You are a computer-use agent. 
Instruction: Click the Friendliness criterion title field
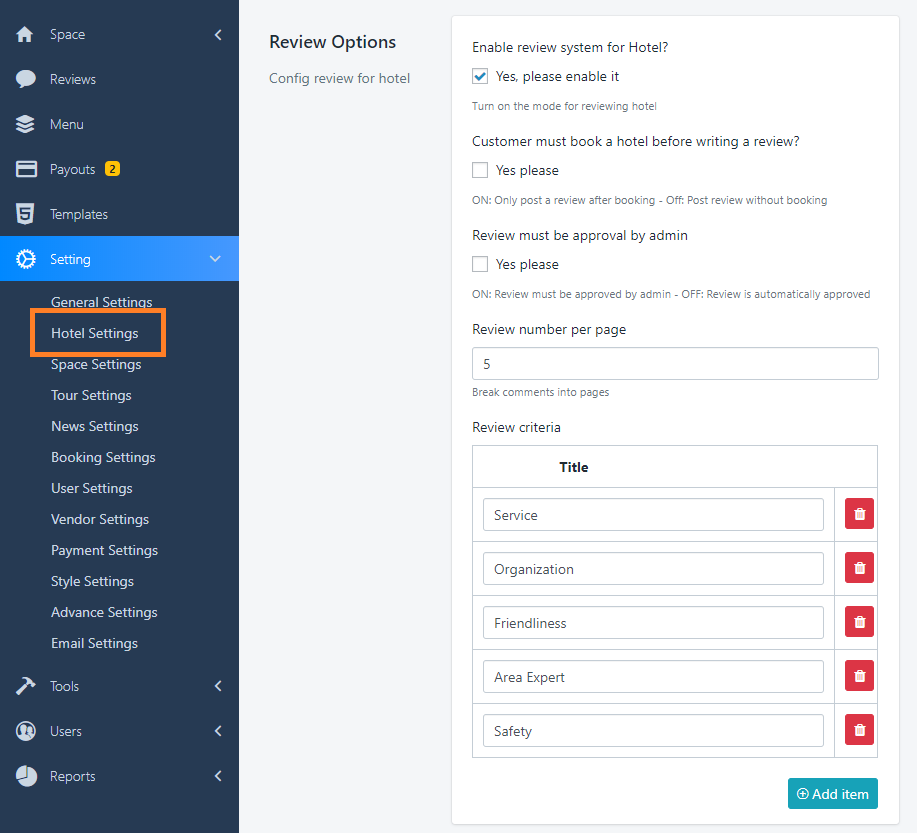[x=652, y=623]
